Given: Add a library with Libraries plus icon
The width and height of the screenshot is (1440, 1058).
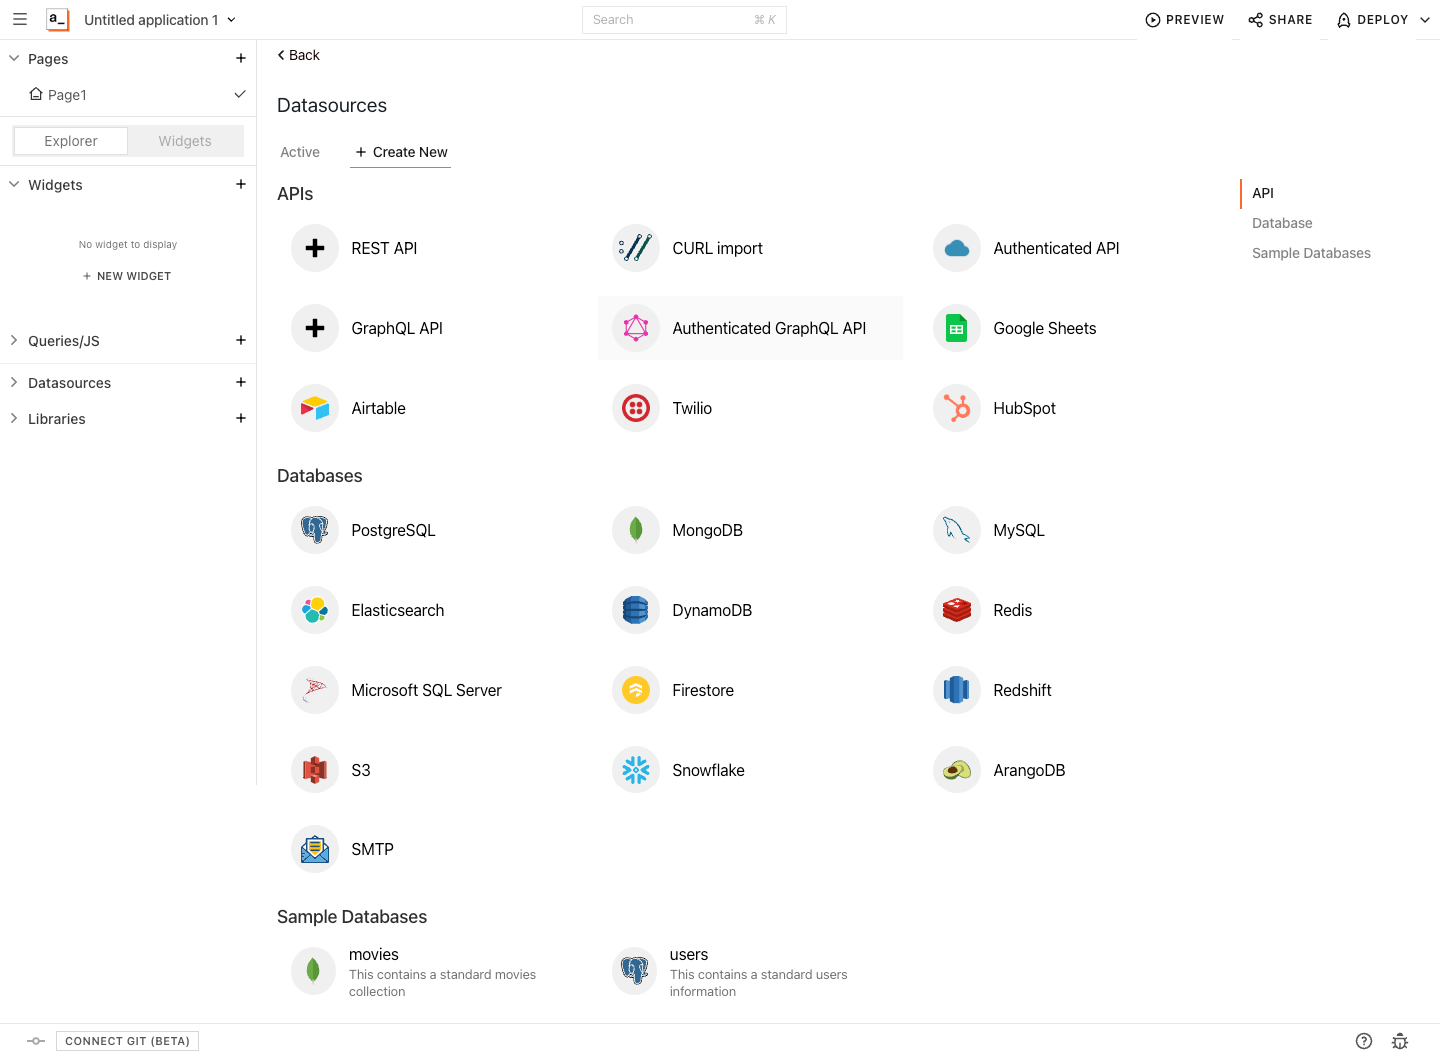Looking at the screenshot, I should click(x=241, y=418).
